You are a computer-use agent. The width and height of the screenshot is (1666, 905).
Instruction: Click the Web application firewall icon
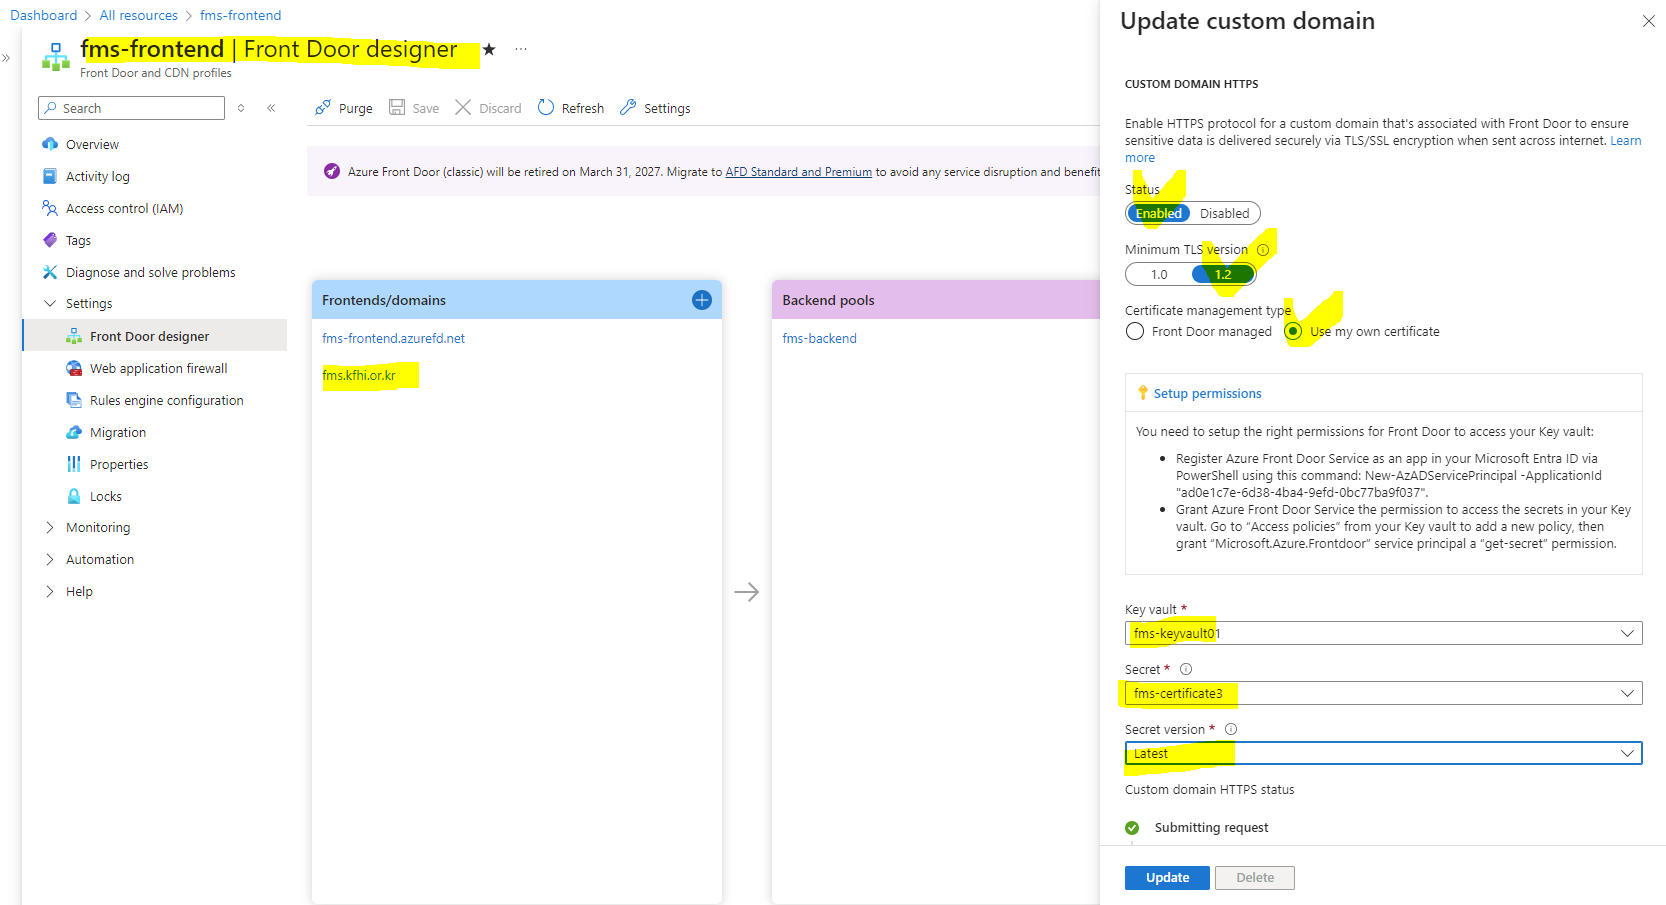pos(74,368)
